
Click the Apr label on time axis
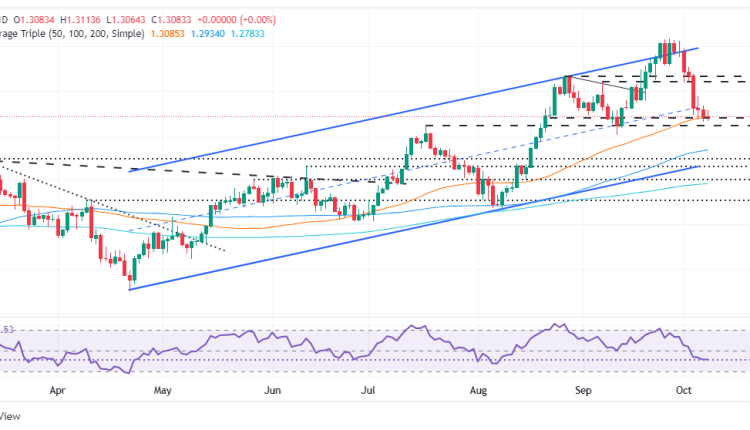click(57, 393)
